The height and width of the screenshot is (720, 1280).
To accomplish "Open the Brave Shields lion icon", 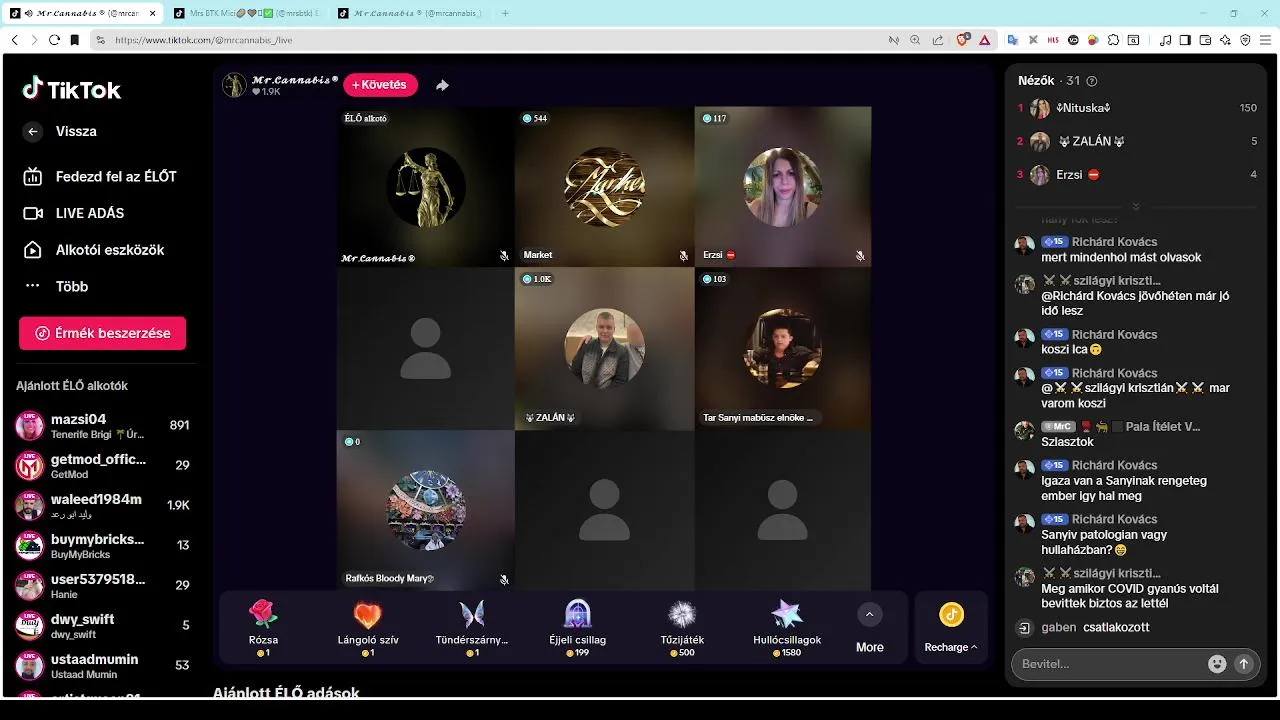I will (x=962, y=40).
